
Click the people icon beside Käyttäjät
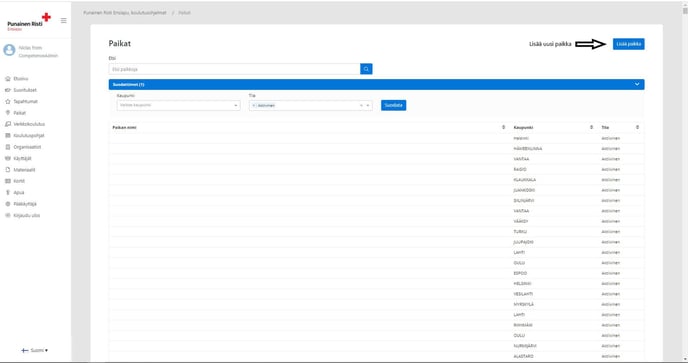tap(7, 158)
